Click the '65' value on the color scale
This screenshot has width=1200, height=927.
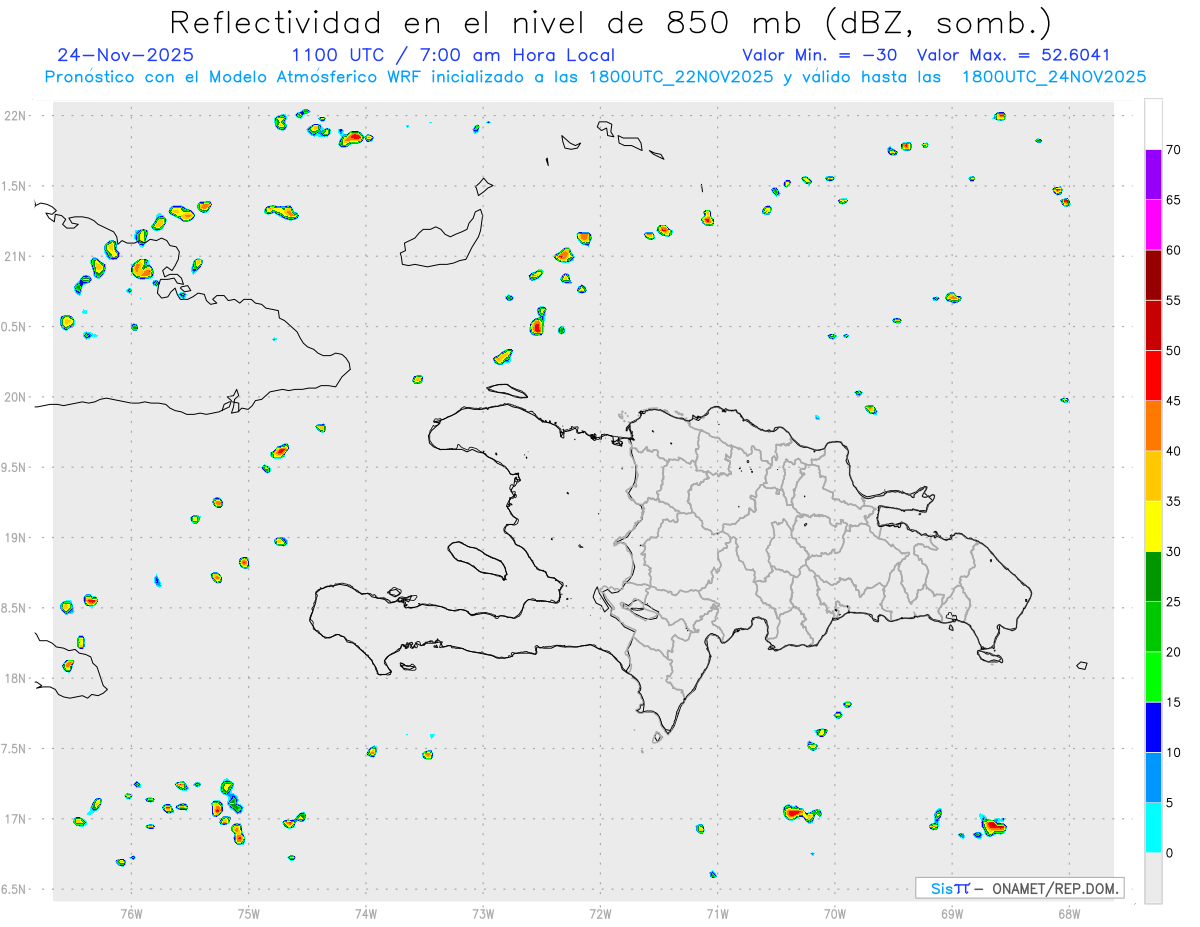(x=1173, y=200)
